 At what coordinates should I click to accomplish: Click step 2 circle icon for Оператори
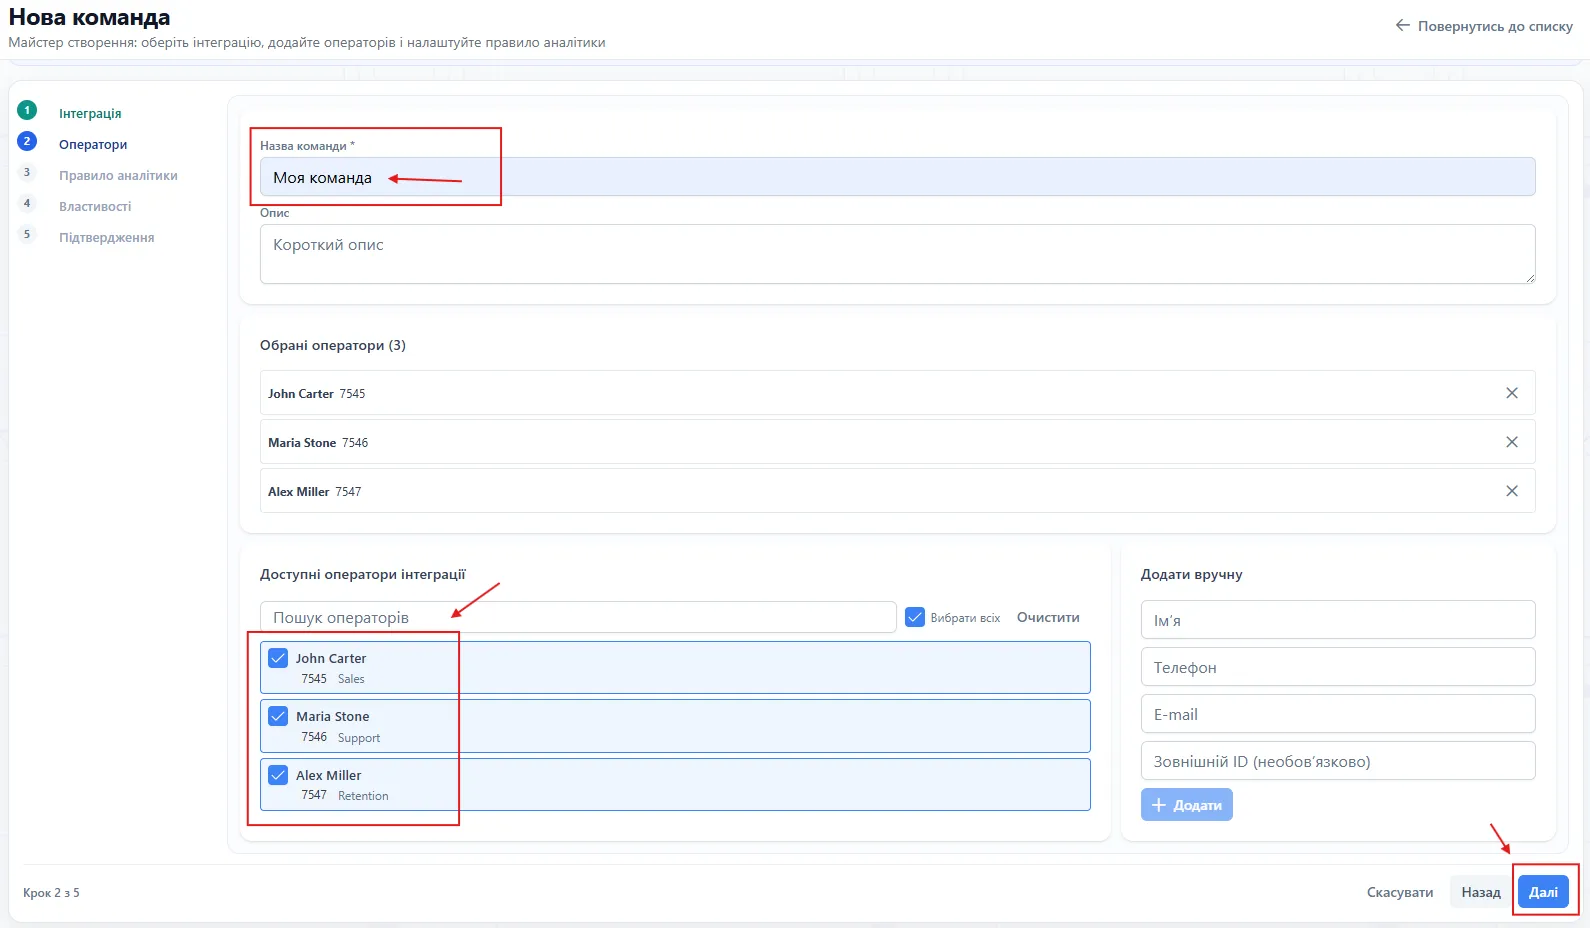click(x=27, y=141)
